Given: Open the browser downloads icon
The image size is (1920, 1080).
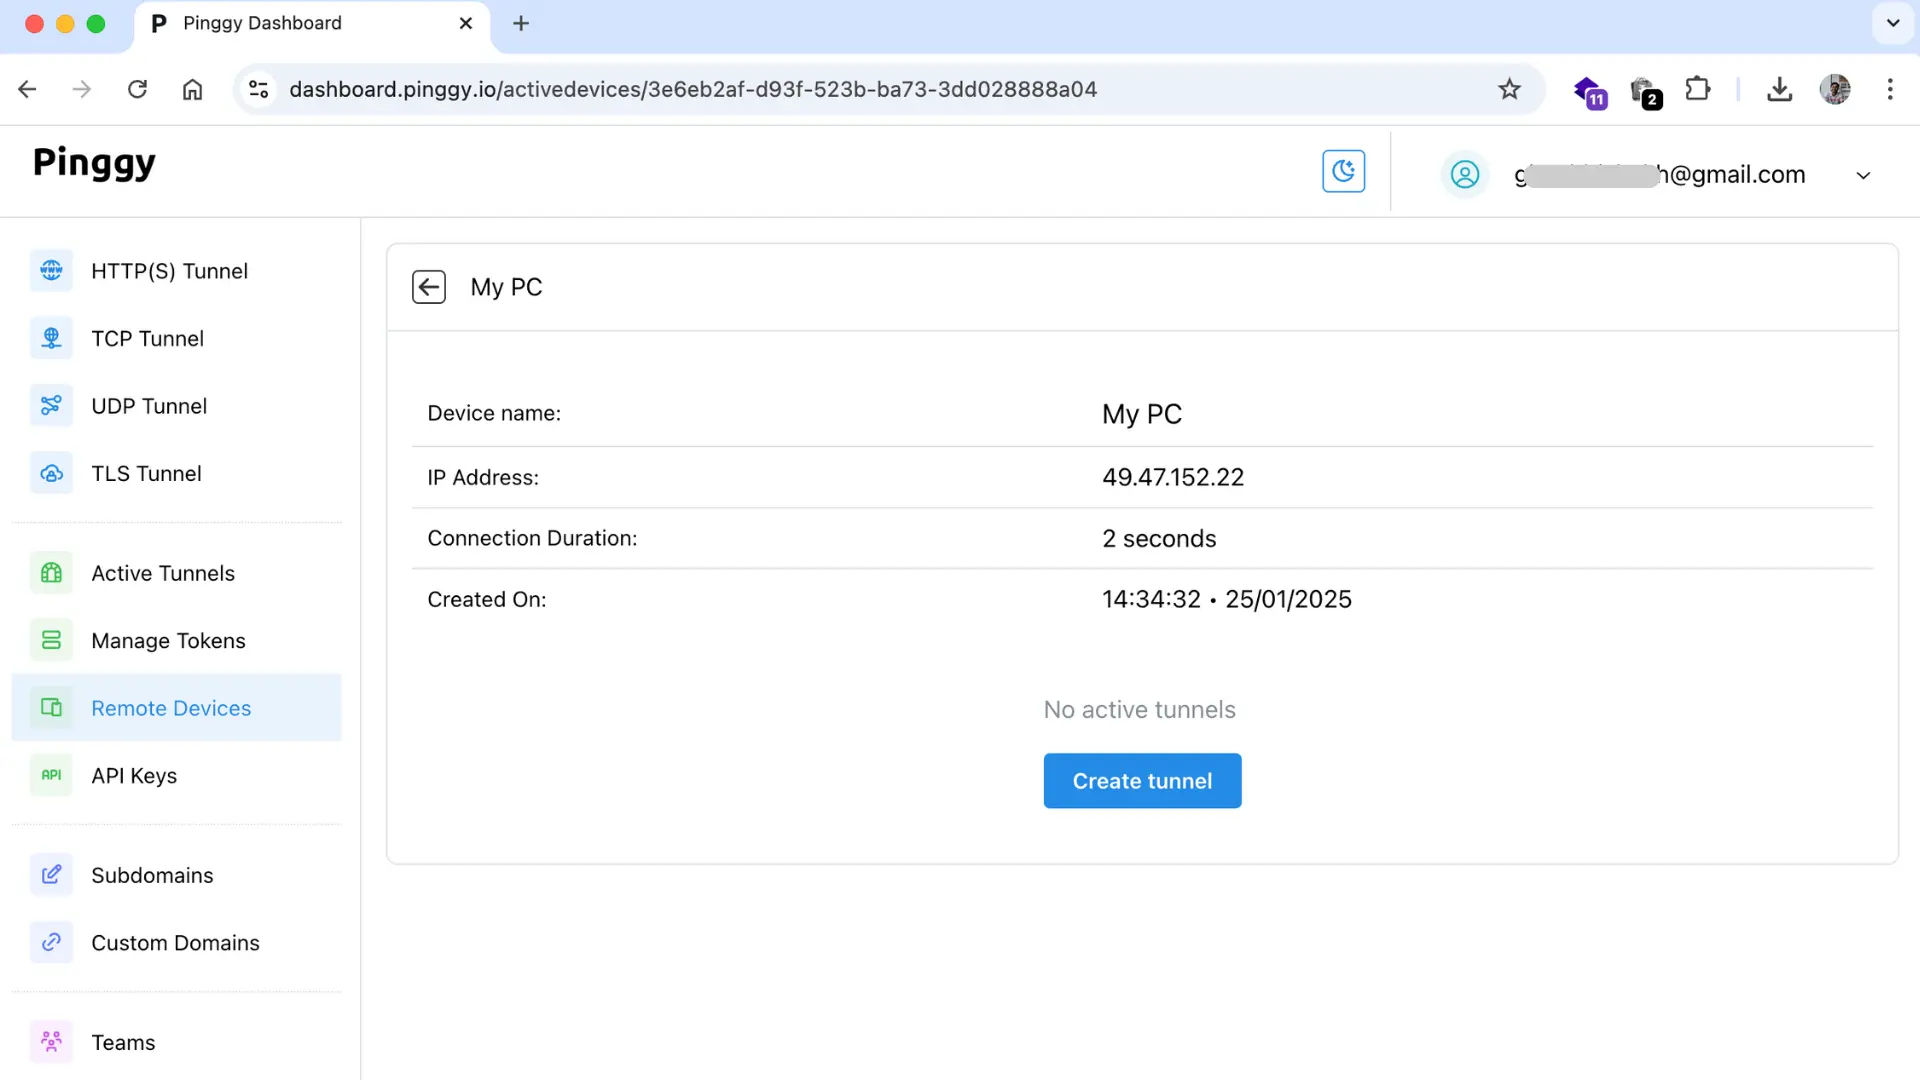Looking at the screenshot, I should (x=1779, y=89).
